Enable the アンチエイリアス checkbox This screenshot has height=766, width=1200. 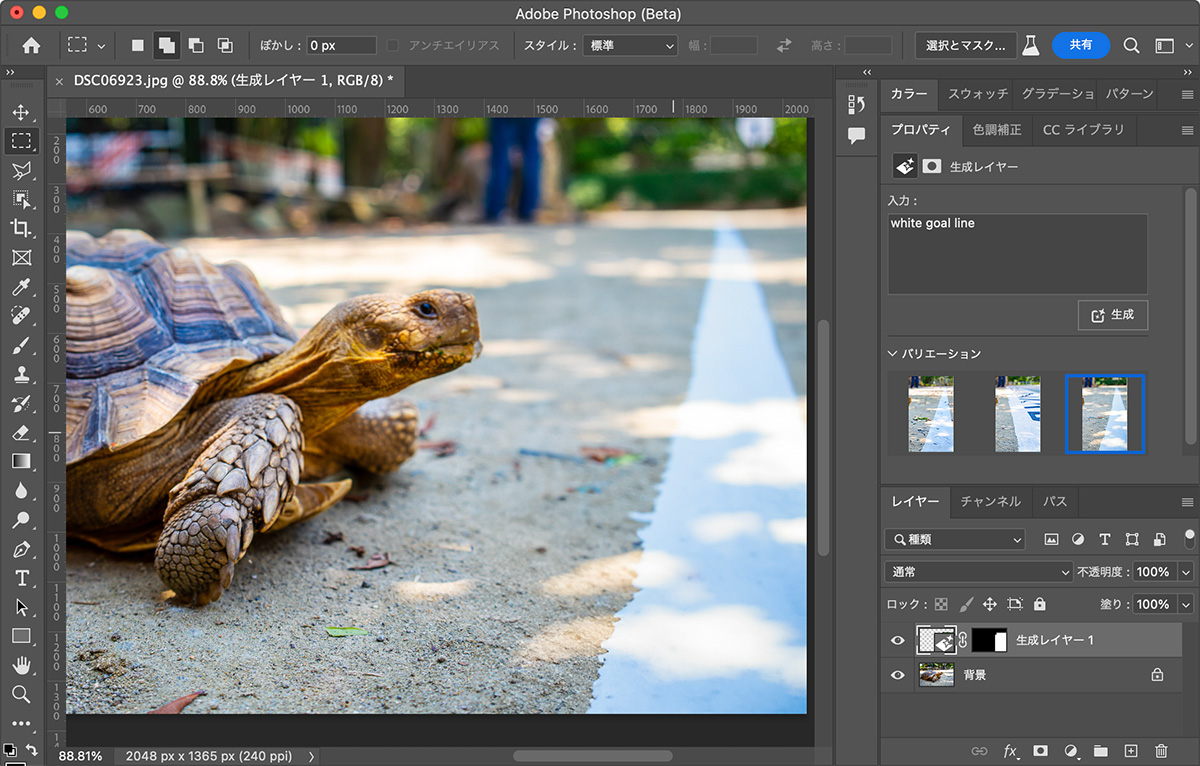[x=390, y=44]
